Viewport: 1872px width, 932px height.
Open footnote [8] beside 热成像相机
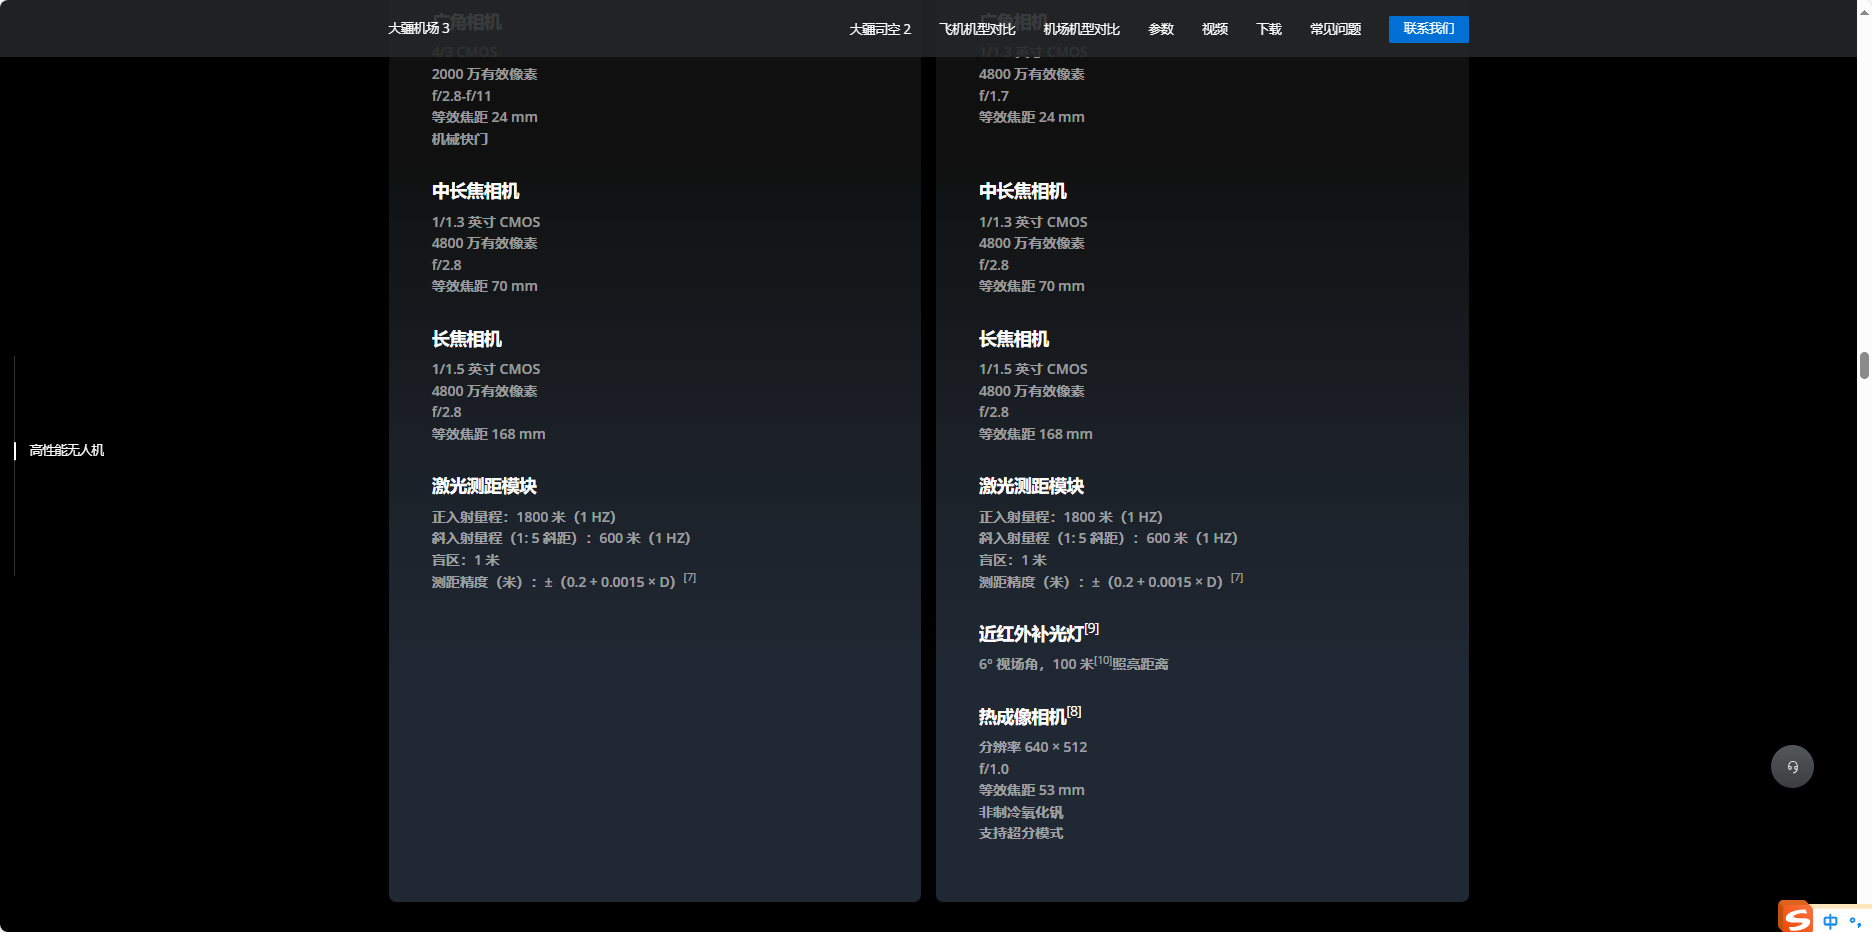click(x=1074, y=711)
